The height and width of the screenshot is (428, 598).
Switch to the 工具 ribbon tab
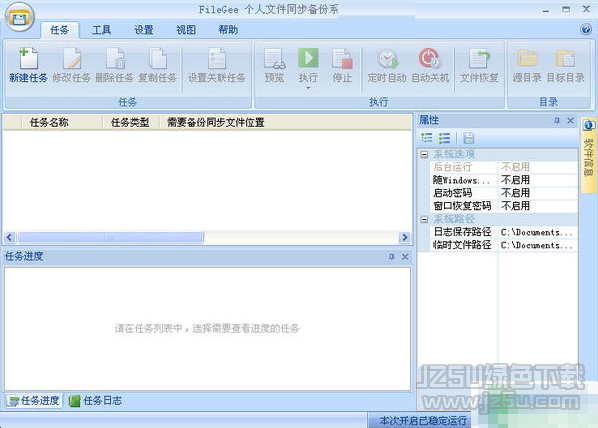101,30
